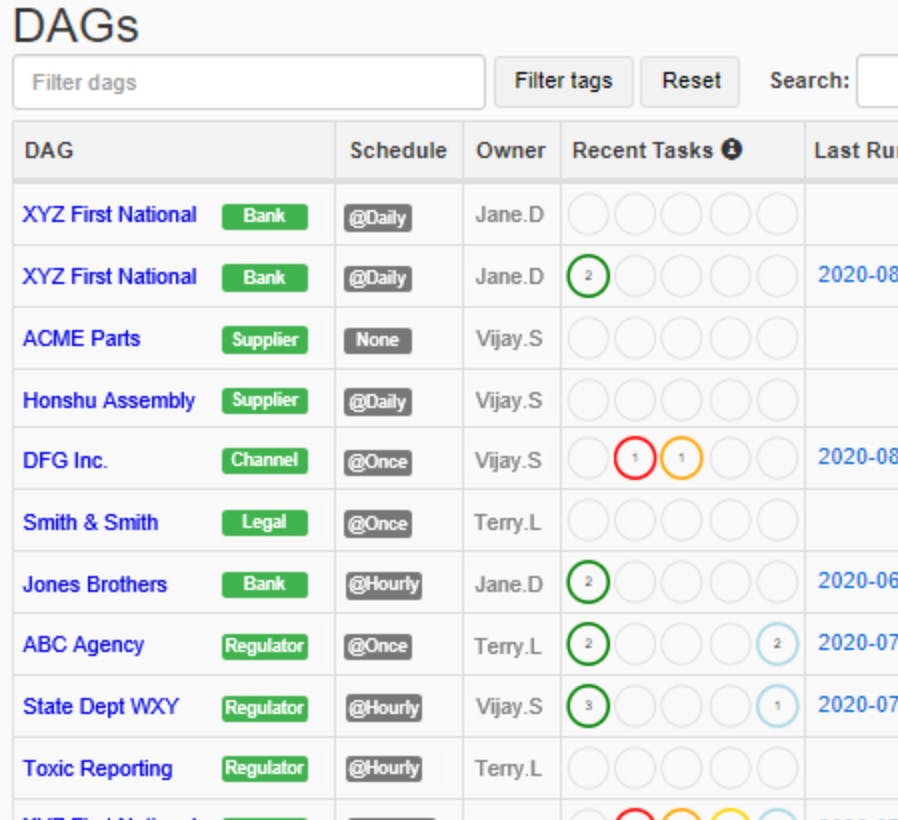Image resolution: width=898 pixels, height=820 pixels.
Task: Select the Legal tag on Smith & Smith
Action: click(x=265, y=522)
